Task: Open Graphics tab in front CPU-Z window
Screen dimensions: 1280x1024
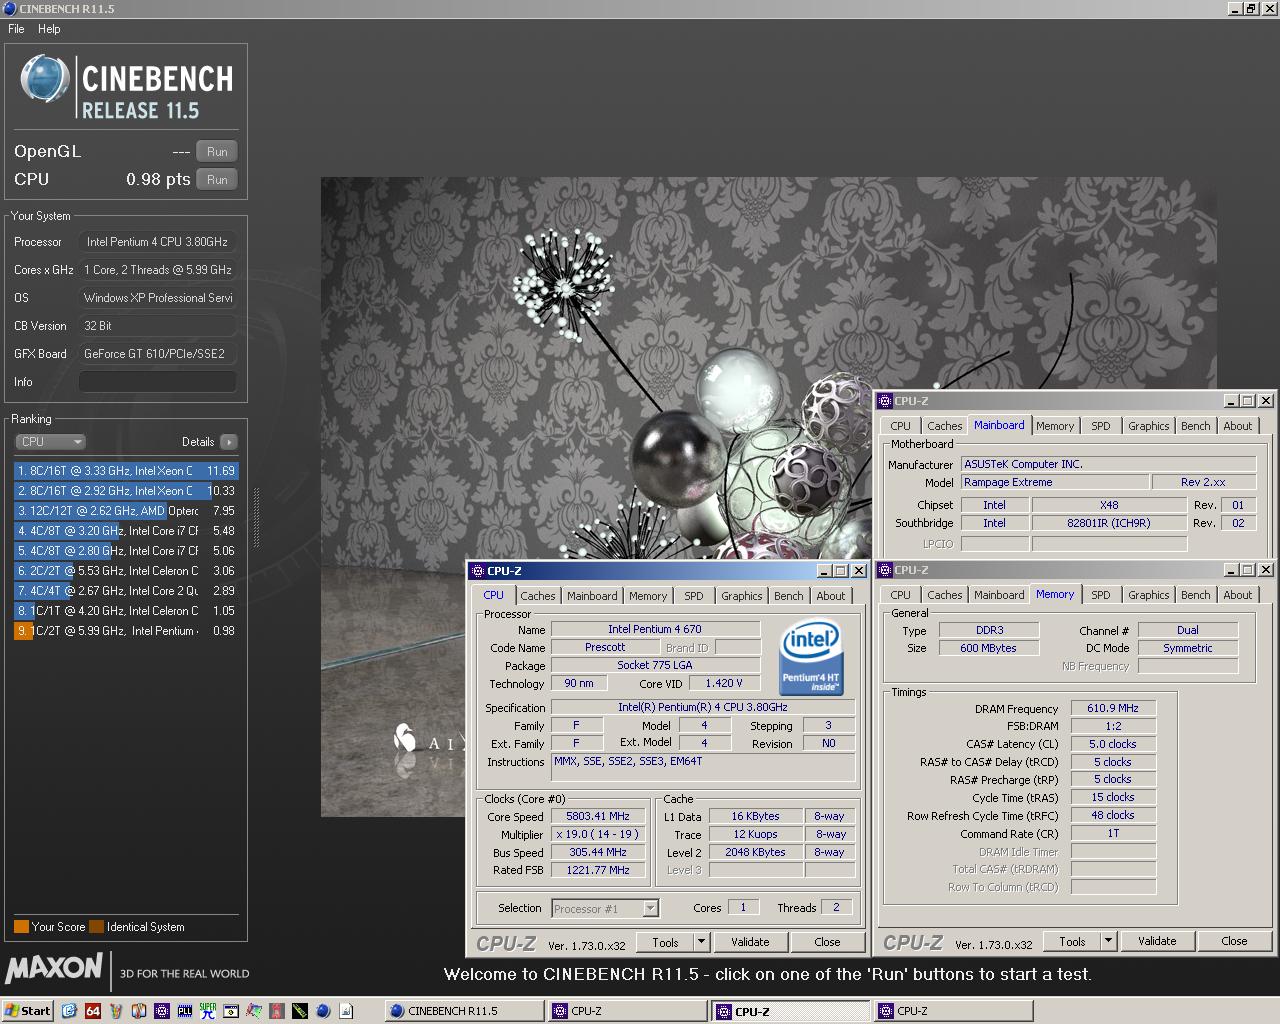Action: coord(742,596)
